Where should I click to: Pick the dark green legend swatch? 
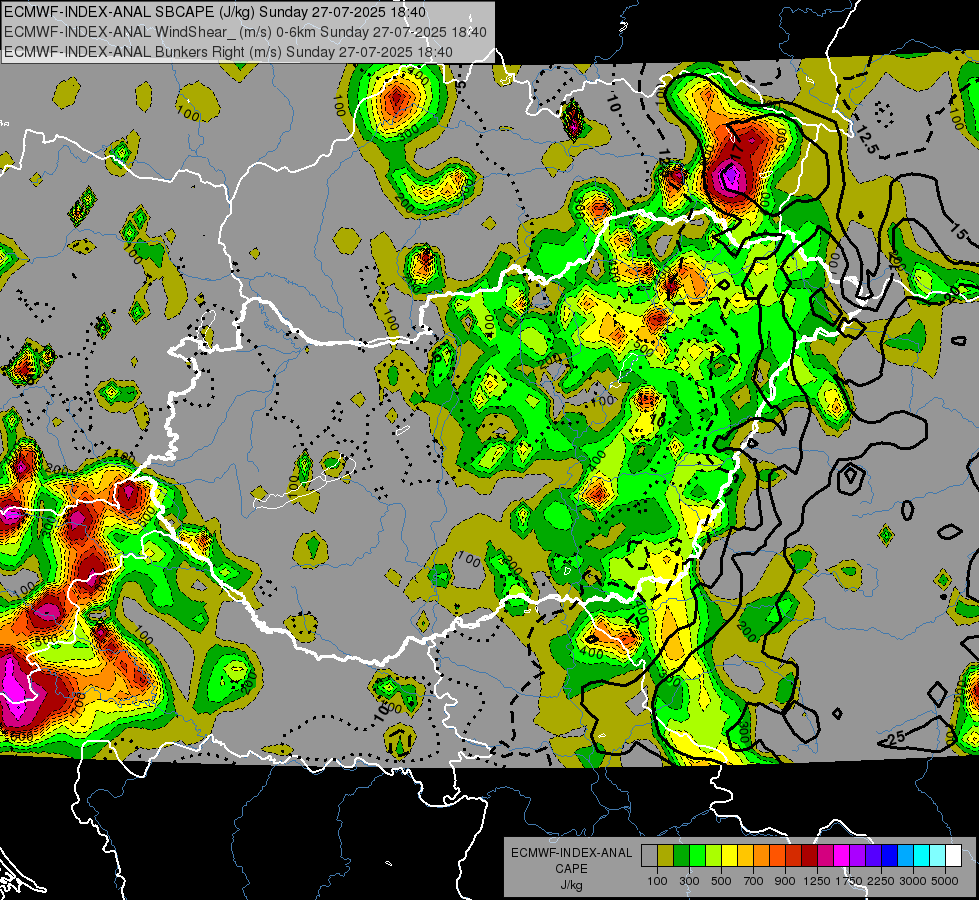point(682,856)
